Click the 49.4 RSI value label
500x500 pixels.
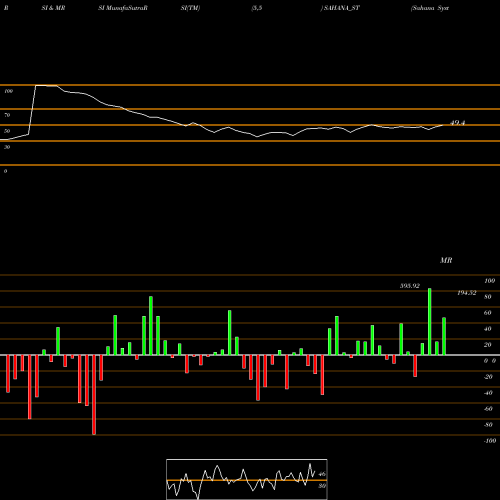[x=457, y=123]
